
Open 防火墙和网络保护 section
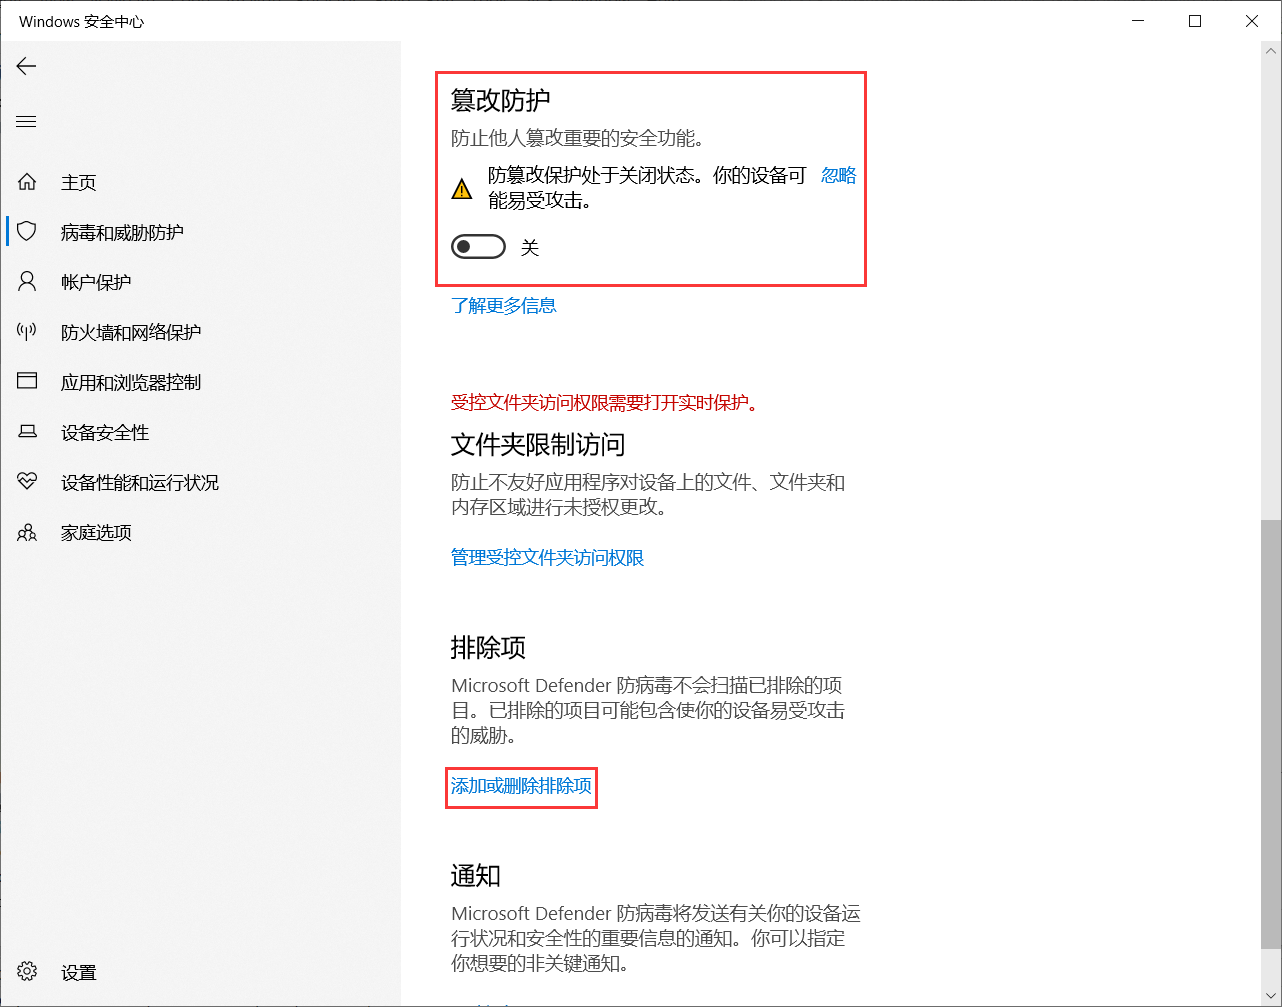click(130, 331)
